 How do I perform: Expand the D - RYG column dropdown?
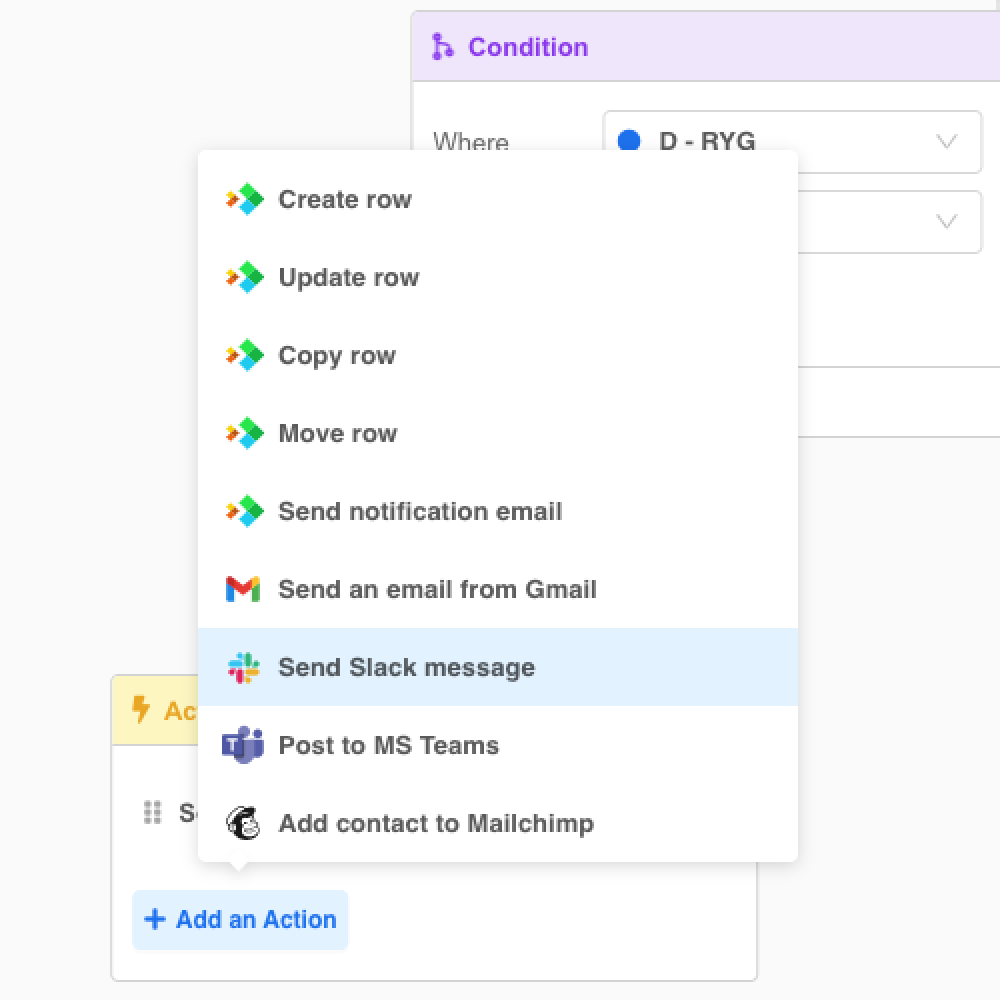pos(946,141)
